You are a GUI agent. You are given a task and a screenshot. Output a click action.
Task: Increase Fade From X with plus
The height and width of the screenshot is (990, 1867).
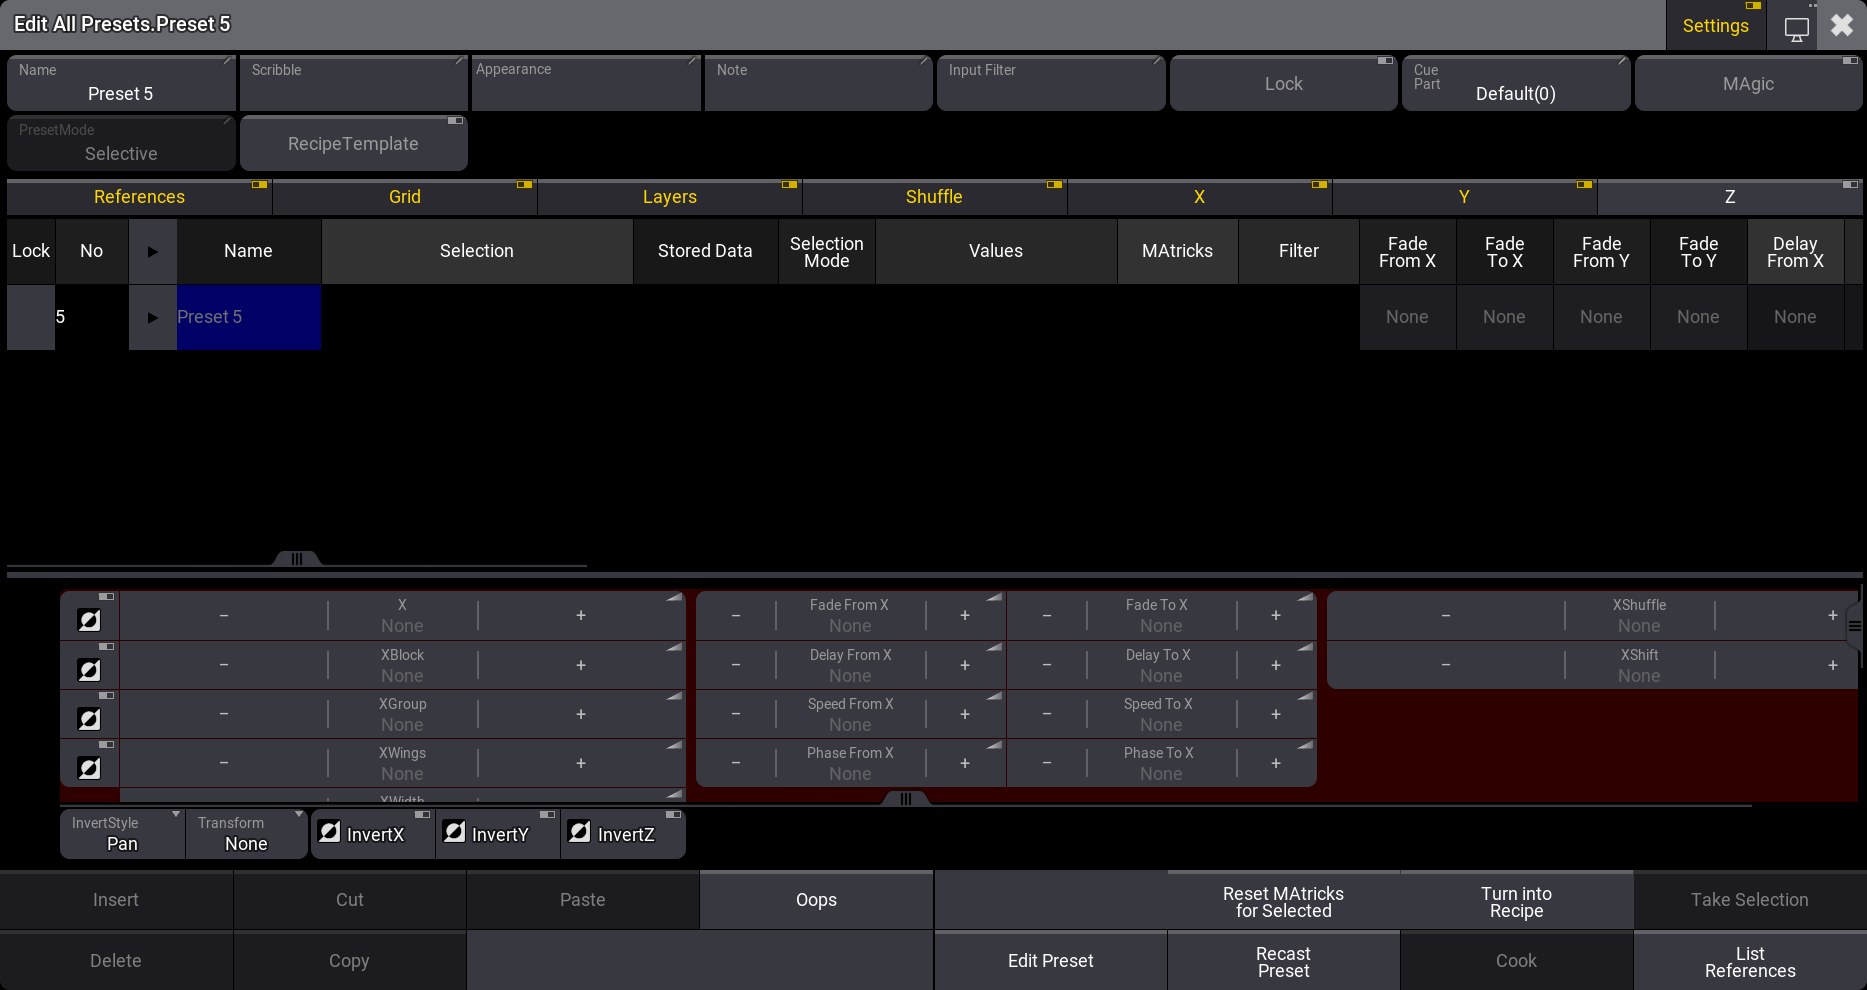965,616
